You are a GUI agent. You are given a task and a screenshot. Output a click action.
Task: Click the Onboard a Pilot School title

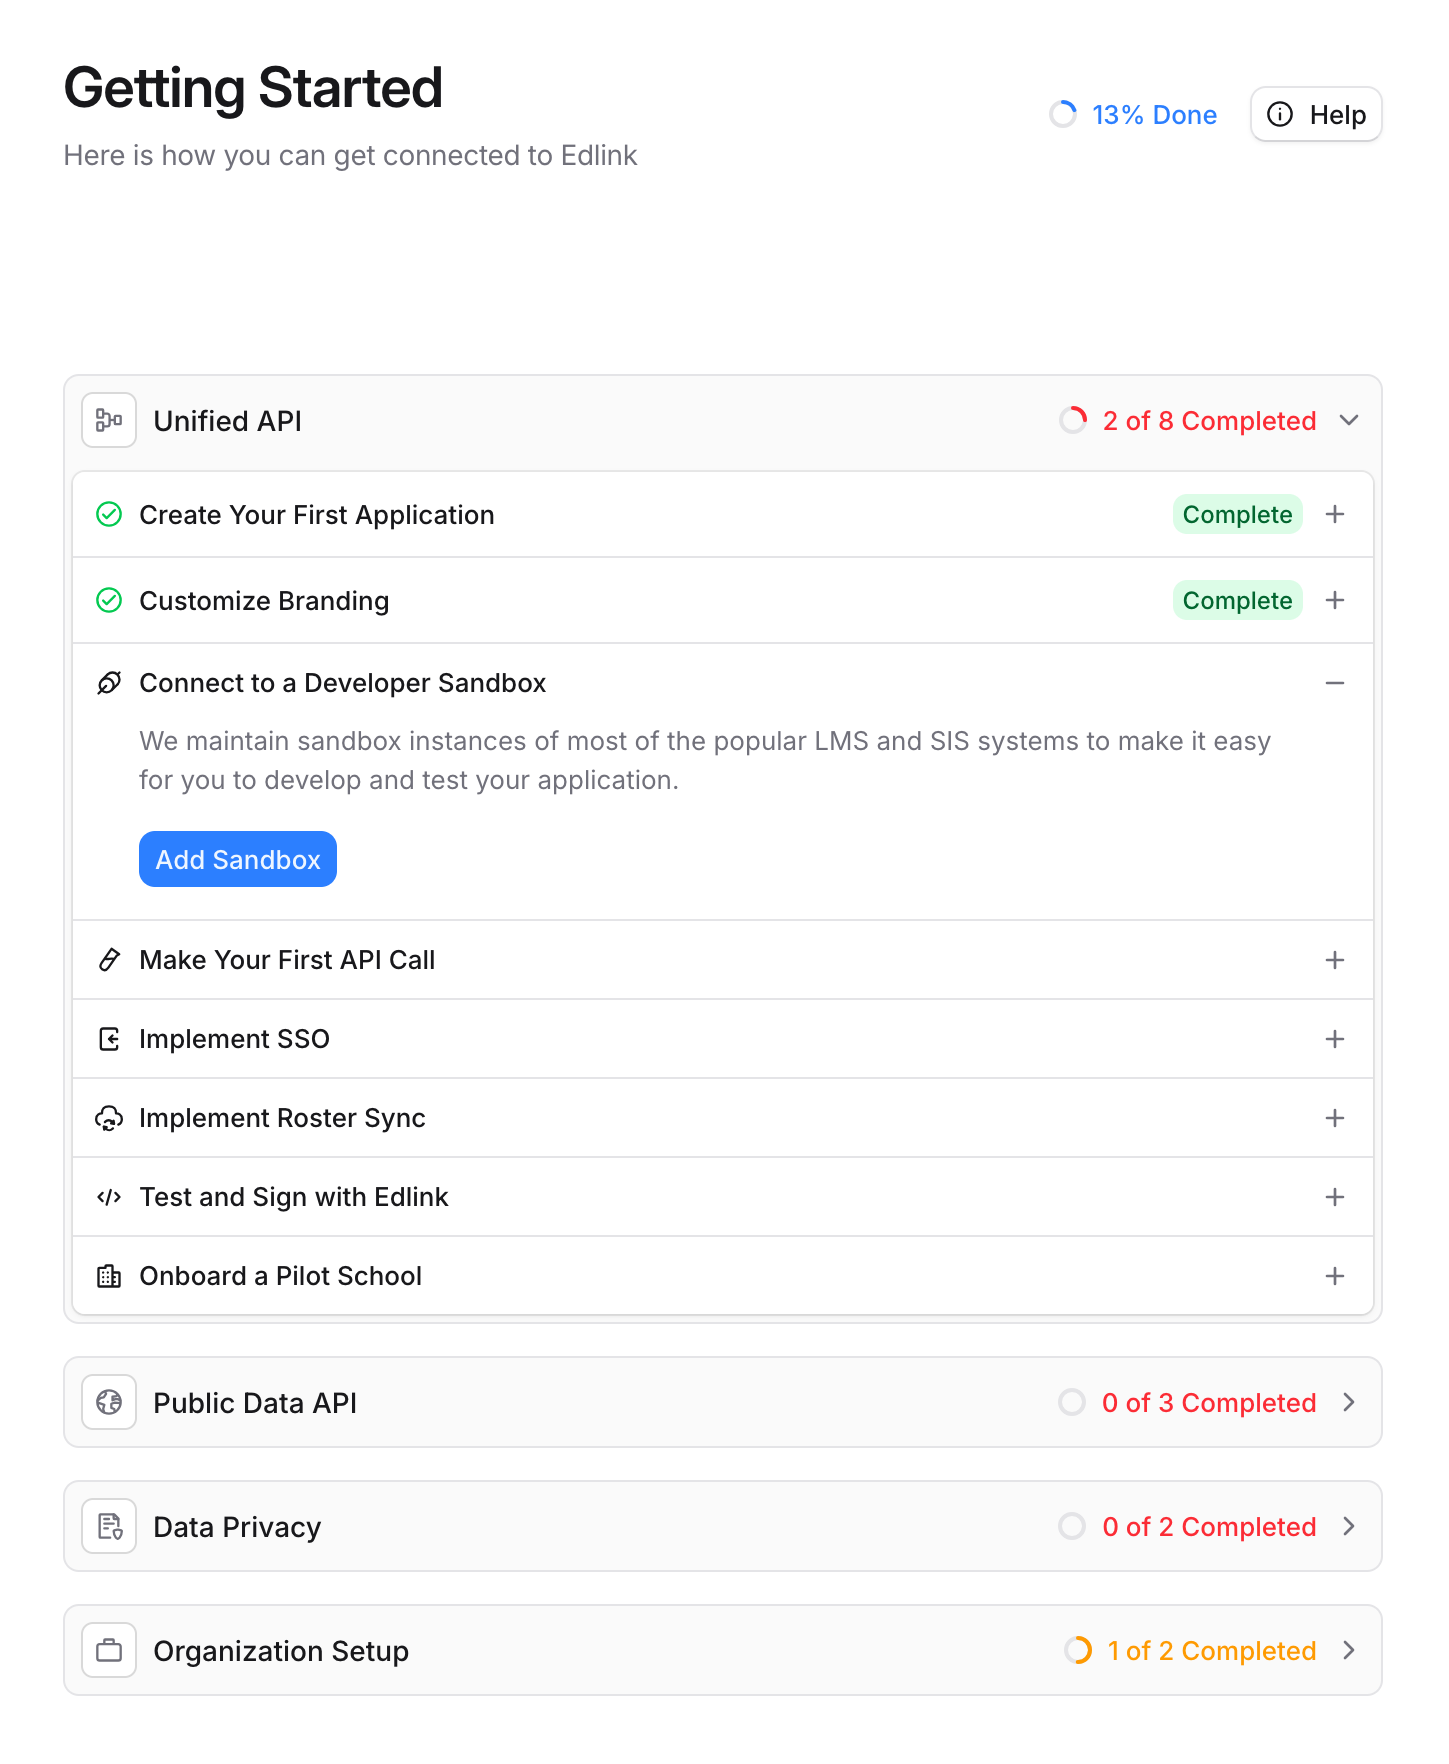point(280,1276)
